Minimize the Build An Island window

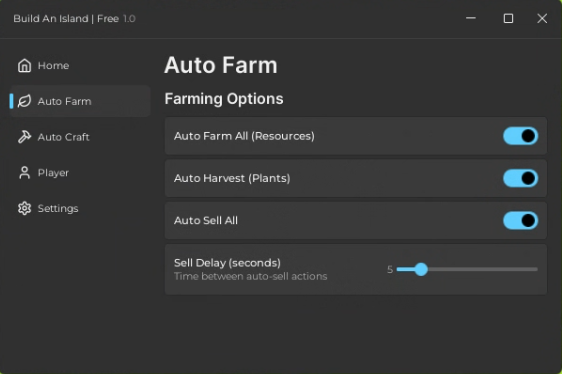[x=471, y=18]
